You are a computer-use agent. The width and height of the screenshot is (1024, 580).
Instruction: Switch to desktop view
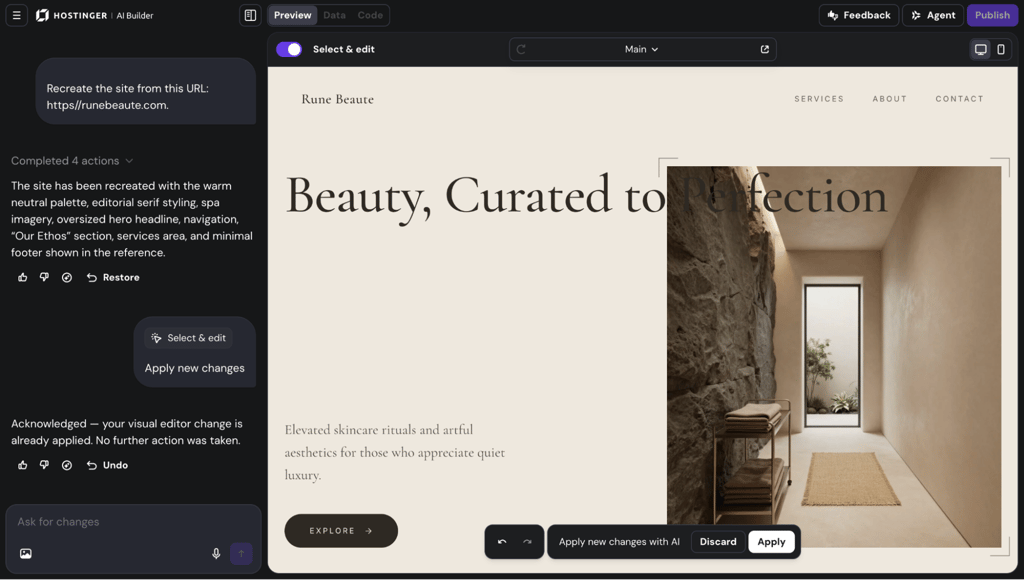click(980, 49)
